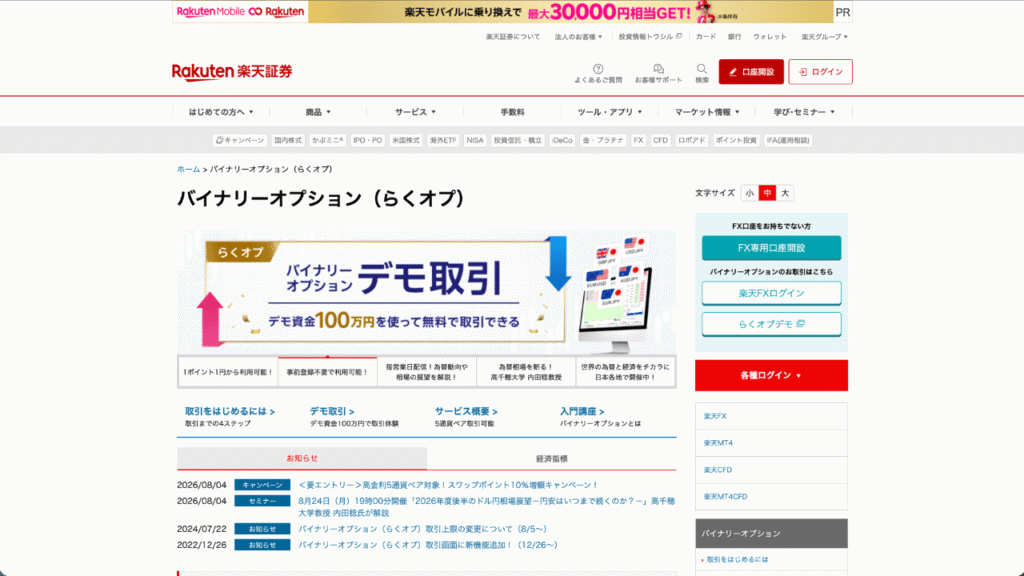Image resolution: width=1024 pixels, height=576 pixels.
Task: Expand サービス menu
Action: click(x=415, y=112)
